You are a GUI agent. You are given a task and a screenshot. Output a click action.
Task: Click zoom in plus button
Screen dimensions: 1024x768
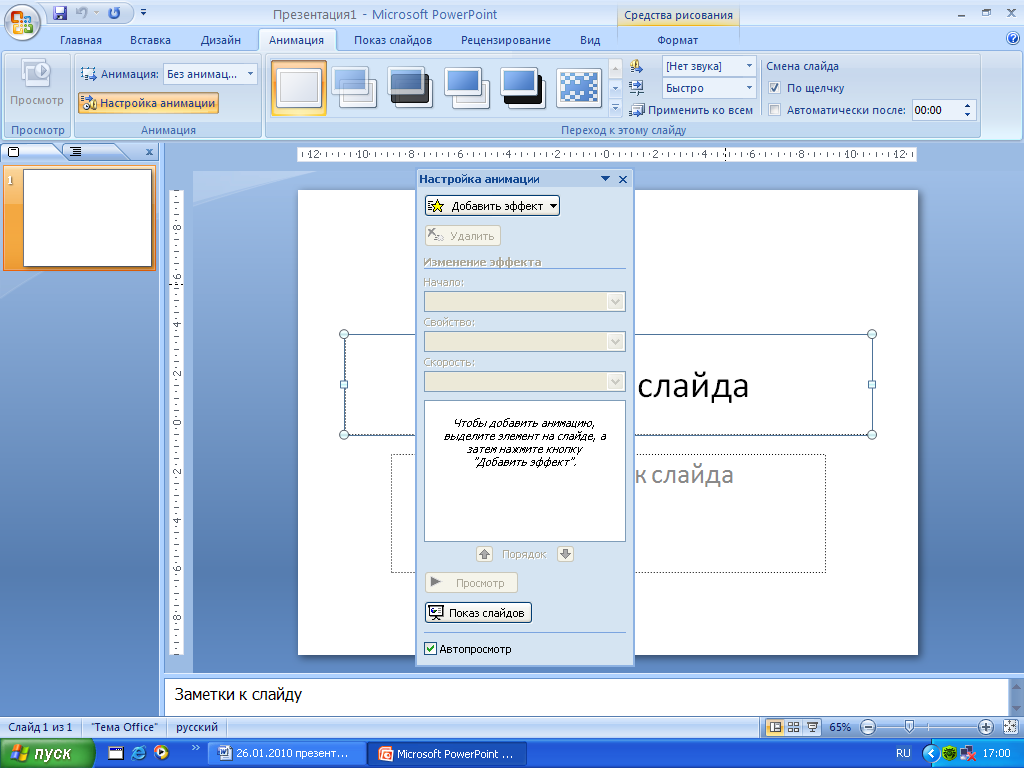coord(985,727)
